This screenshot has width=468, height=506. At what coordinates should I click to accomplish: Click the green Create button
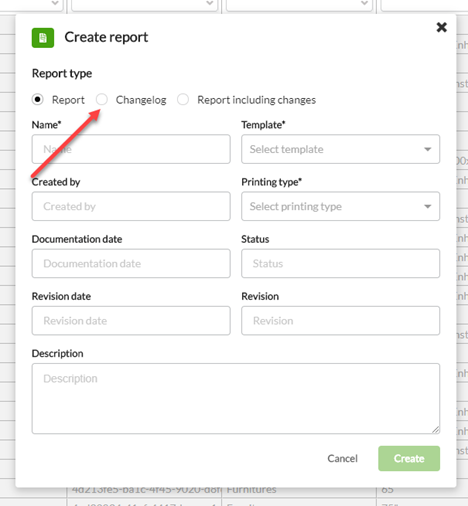pyautogui.click(x=409, y=458)
